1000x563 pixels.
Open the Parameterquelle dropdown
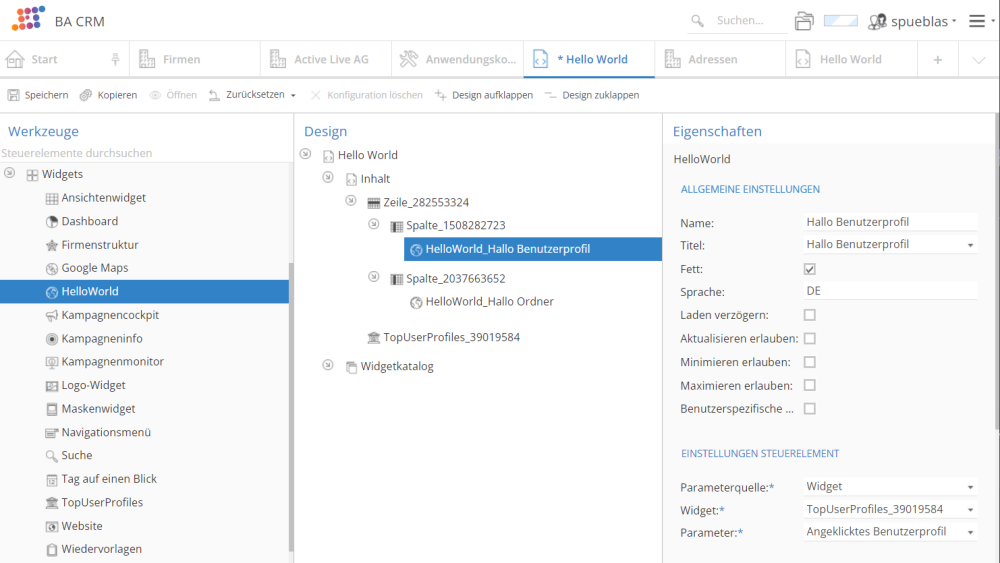tap(890, 486)
